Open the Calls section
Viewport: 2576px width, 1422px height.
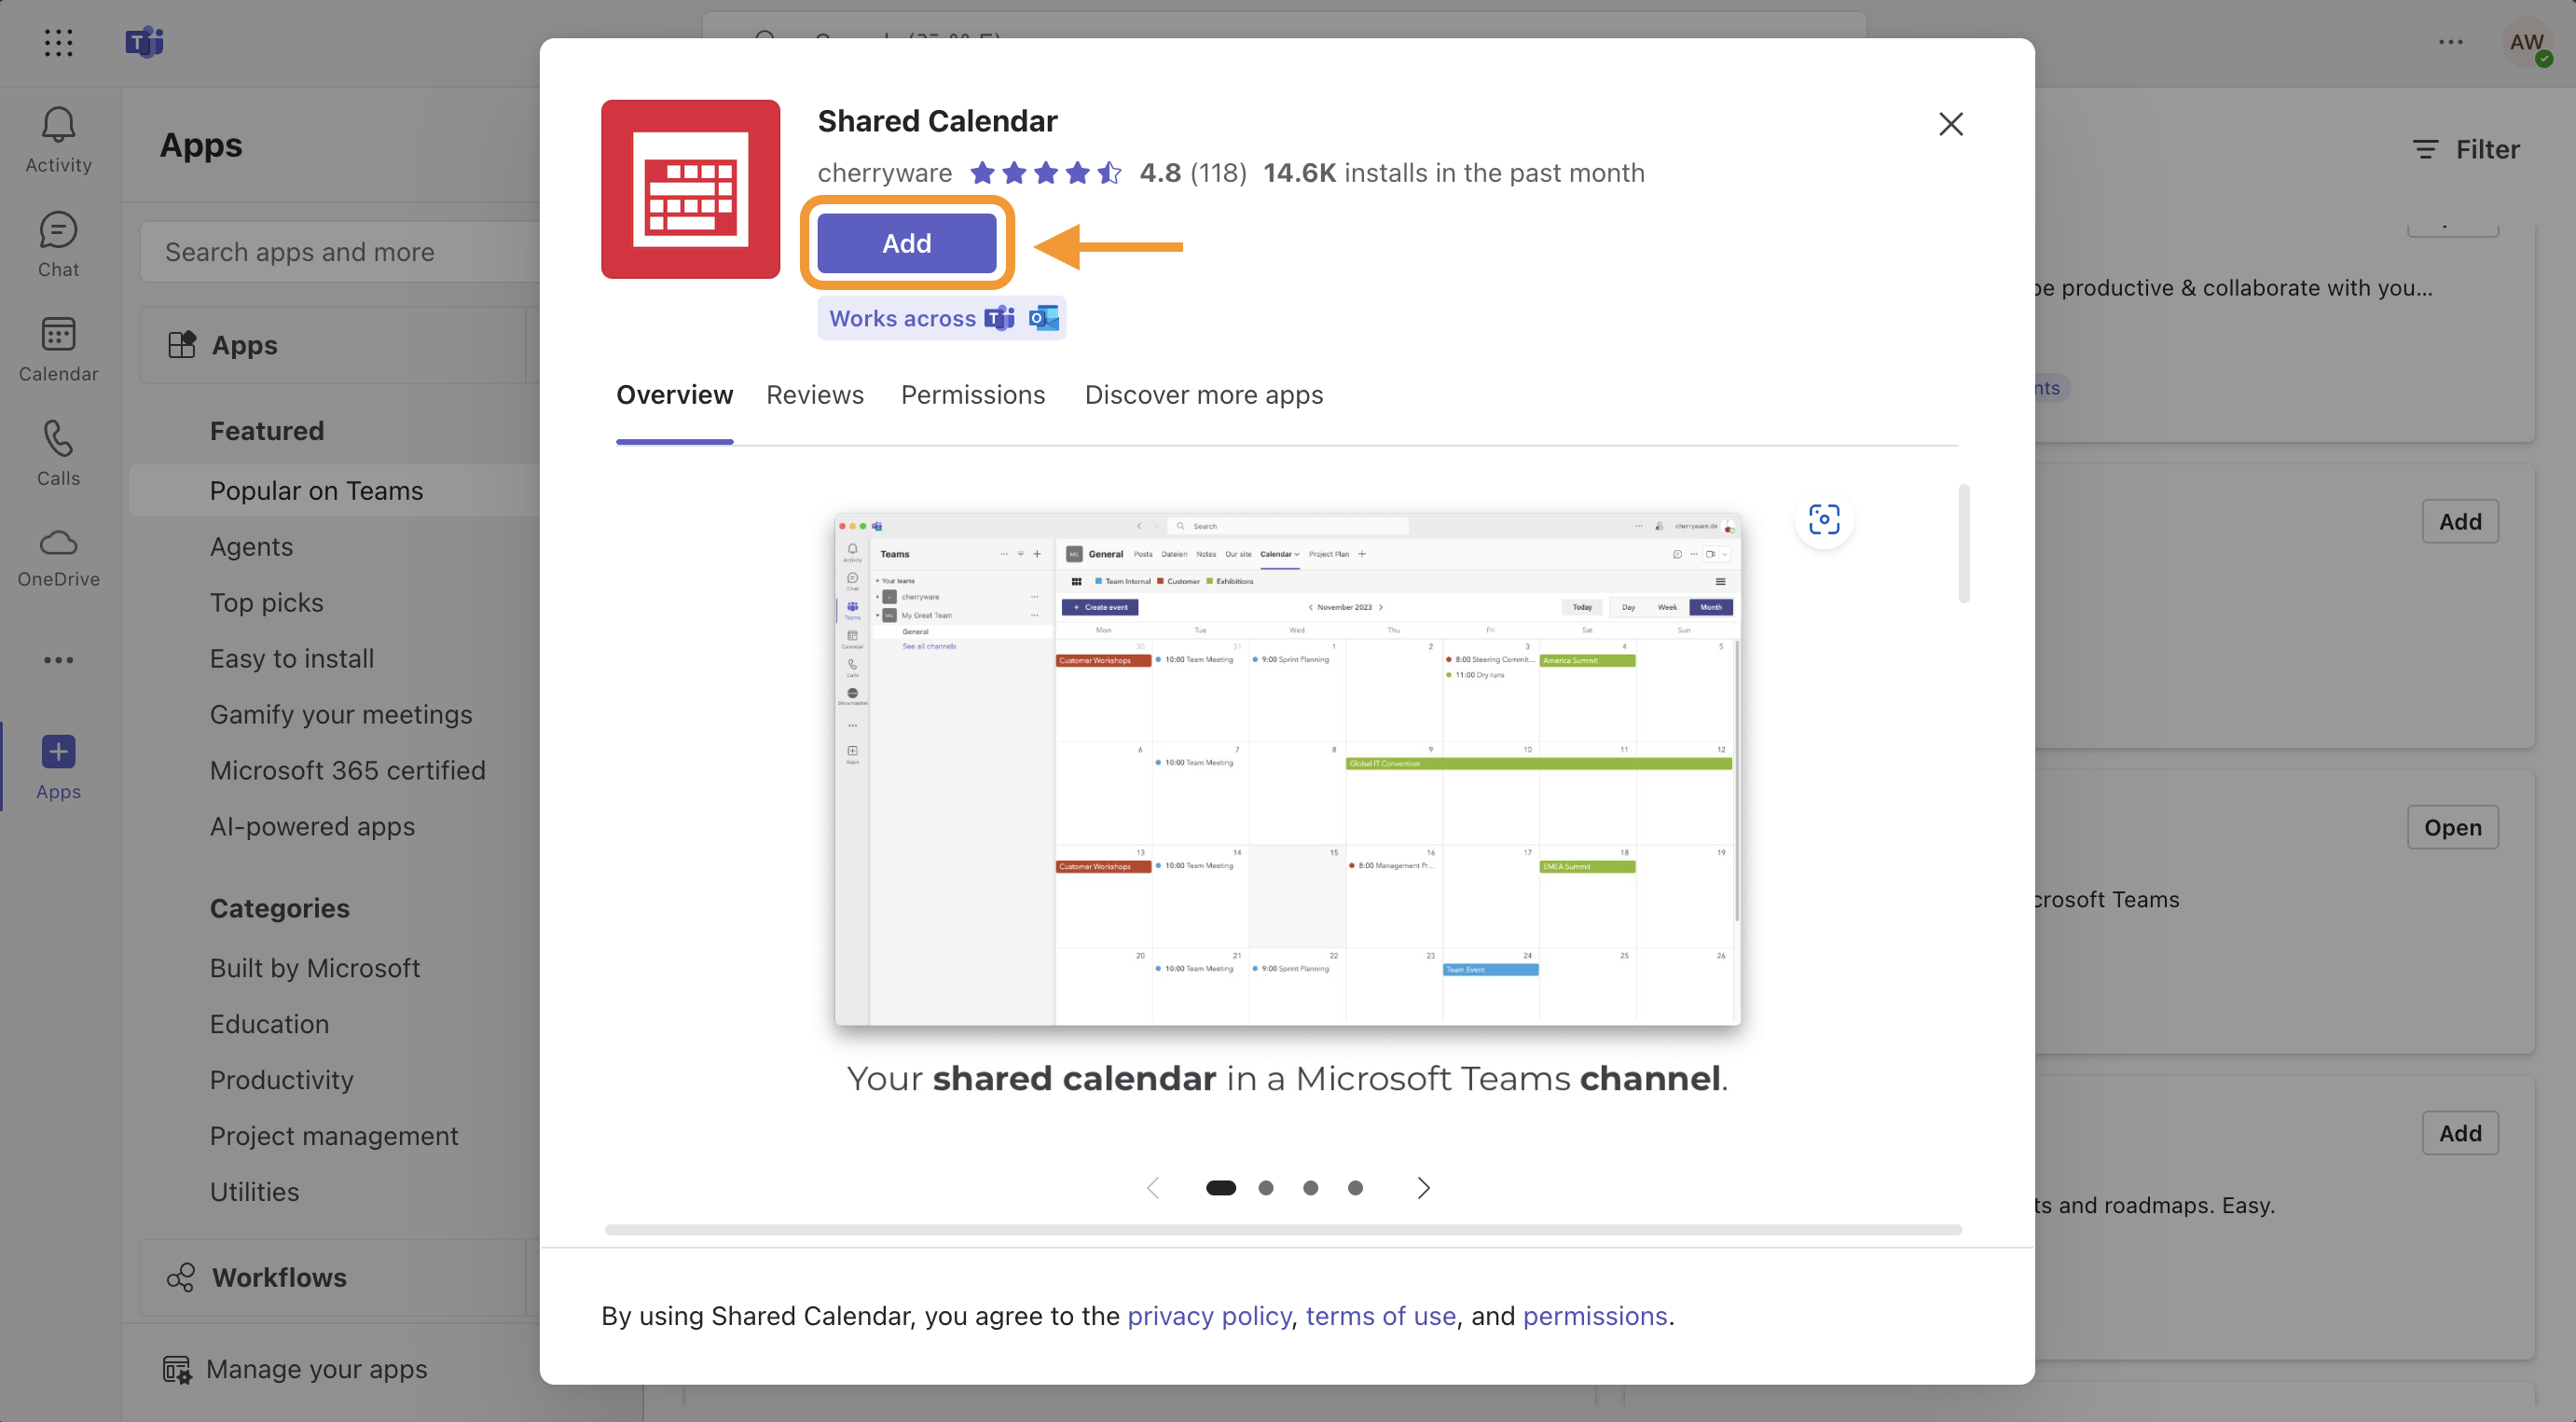click(x=57, y=453)
